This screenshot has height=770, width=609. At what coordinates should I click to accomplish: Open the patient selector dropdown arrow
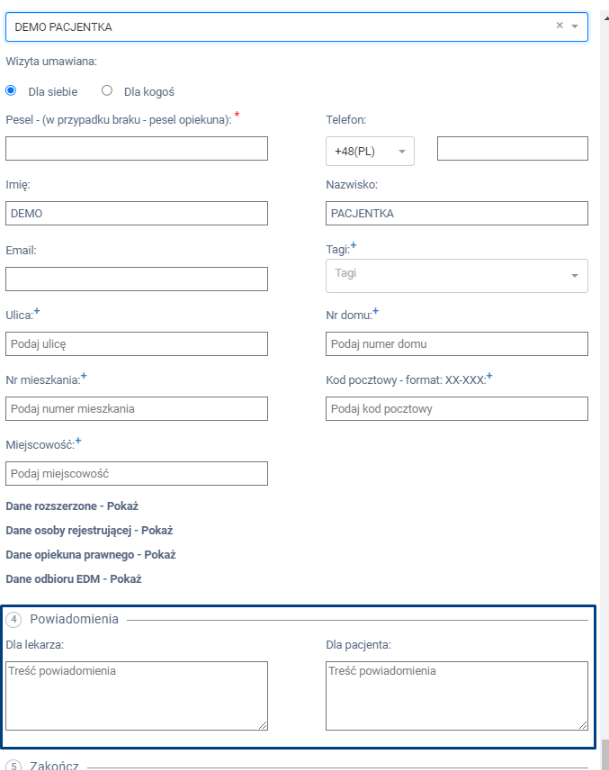click(x=575, y=27)
